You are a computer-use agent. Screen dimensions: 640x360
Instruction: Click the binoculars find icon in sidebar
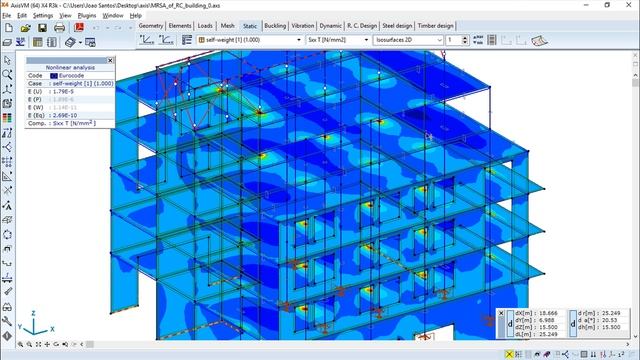7,307
